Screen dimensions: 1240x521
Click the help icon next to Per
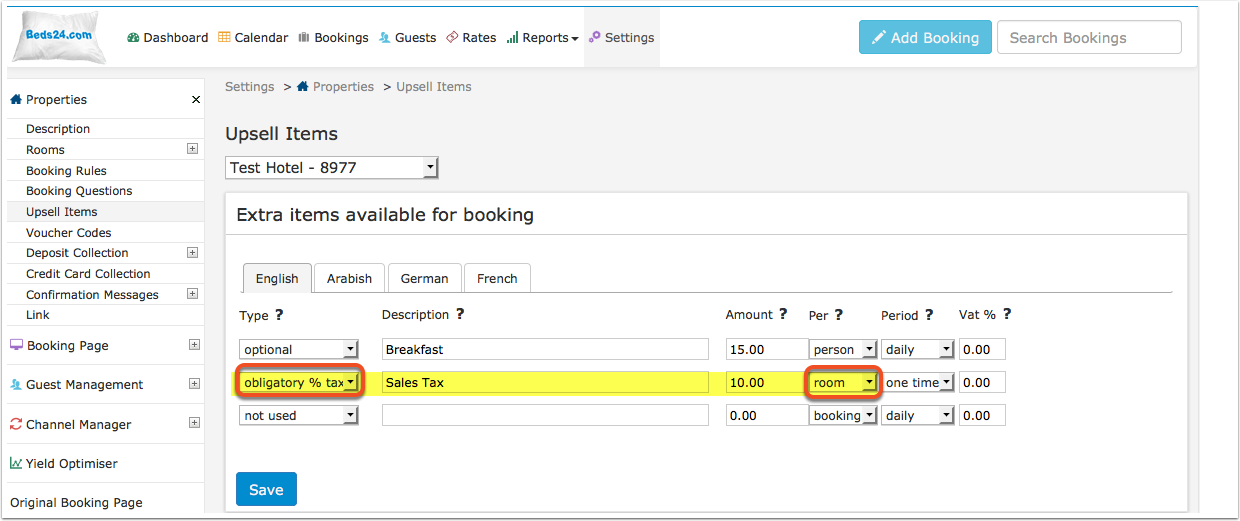(x=838, y=314)
